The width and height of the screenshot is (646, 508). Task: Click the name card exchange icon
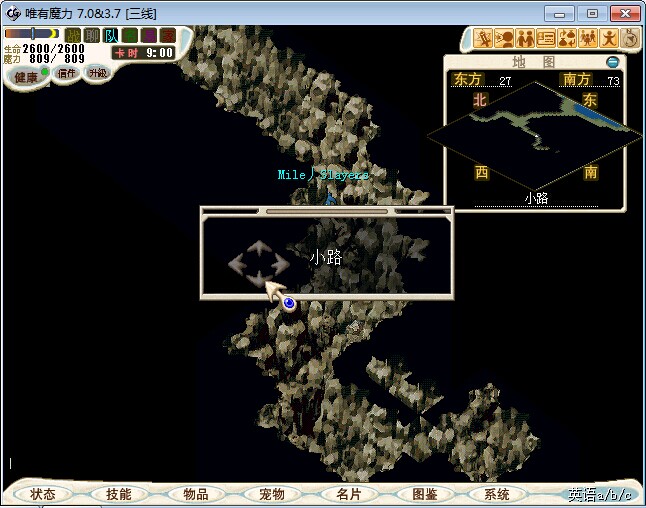coord(546,39)
